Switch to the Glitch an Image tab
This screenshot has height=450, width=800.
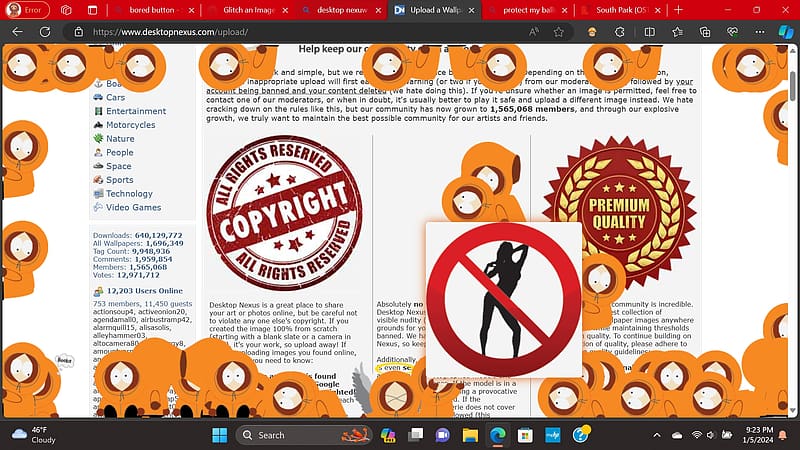coord(248,10)
